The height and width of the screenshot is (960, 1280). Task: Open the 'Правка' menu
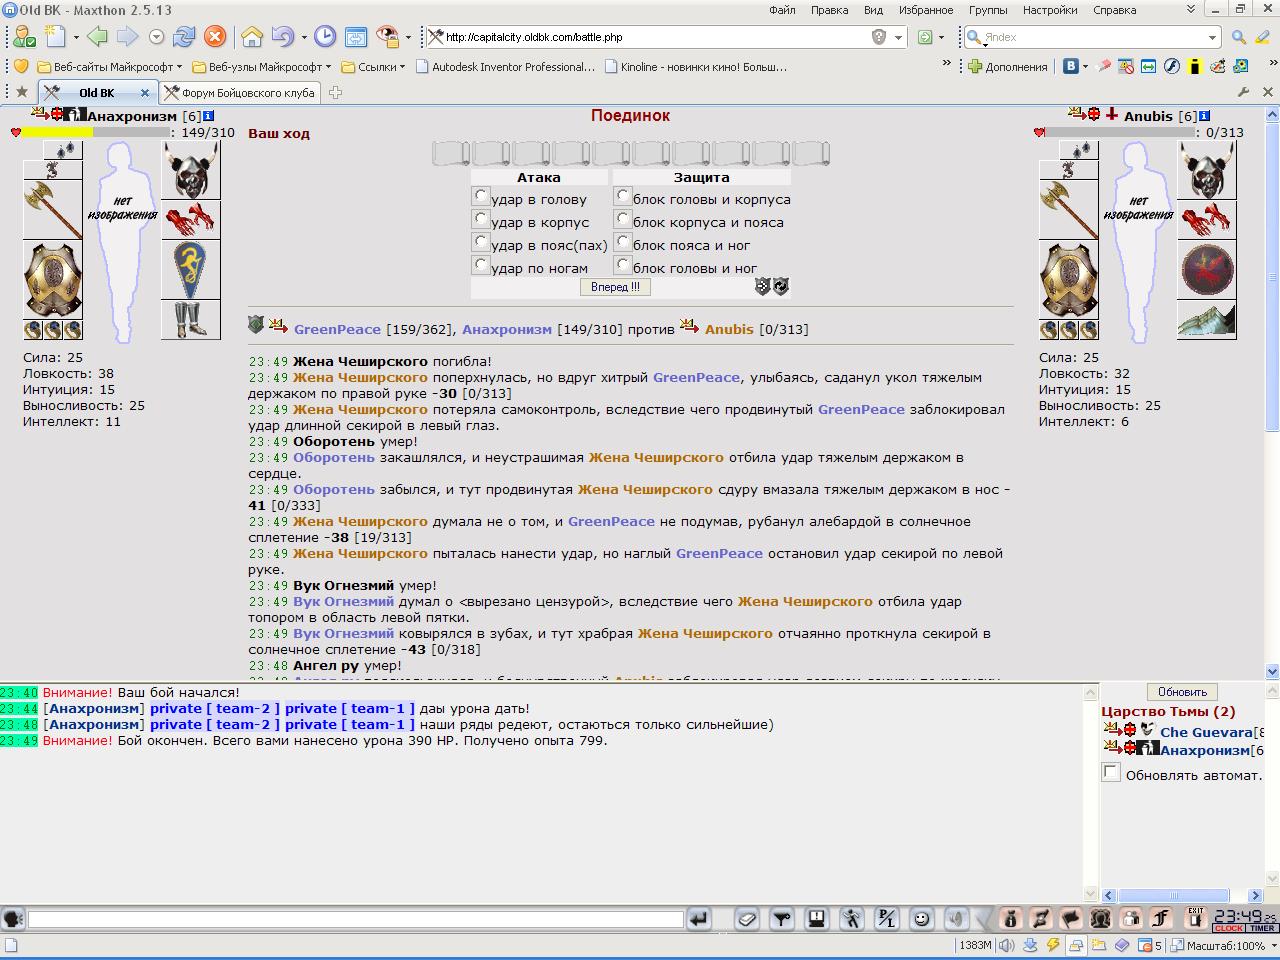tap(829, 10)
